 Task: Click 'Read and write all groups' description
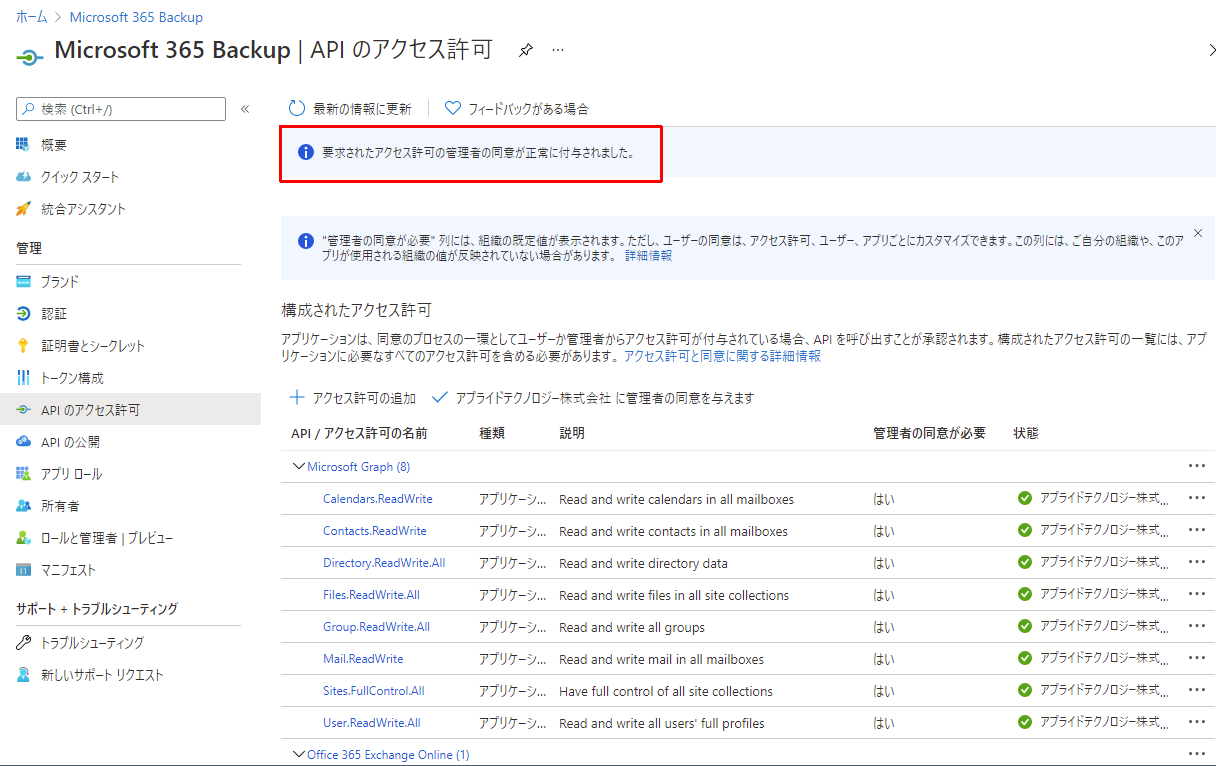(x=632, y=627)
